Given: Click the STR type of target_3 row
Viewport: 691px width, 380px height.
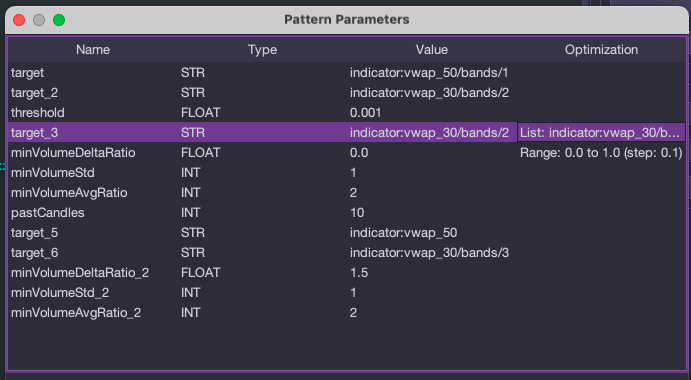Looking at the screenshot, I should (x=193, y=132).
